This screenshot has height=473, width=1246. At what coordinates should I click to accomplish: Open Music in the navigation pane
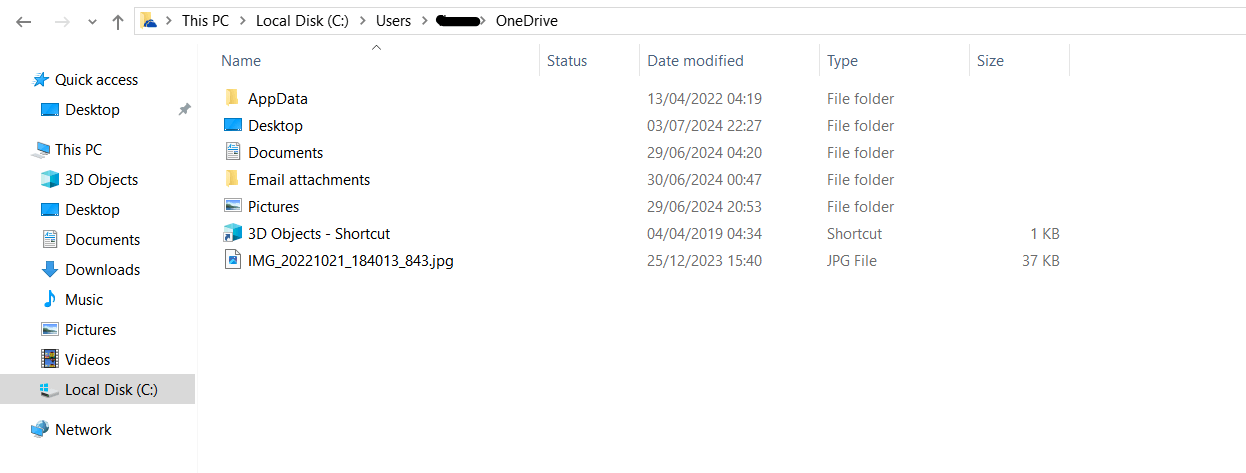coord(84,300)
